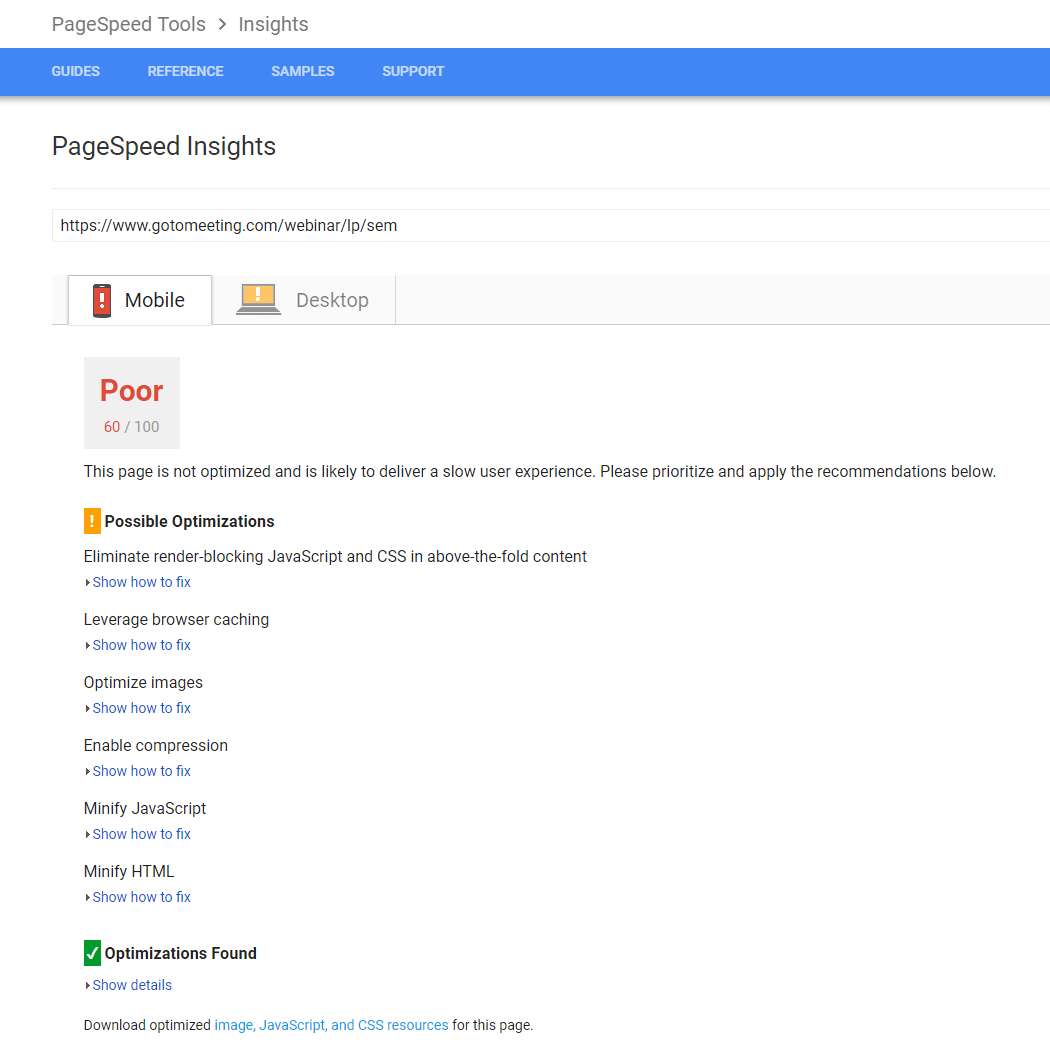Viewport: 1050px width, 1044px height.
Task: Expand fix details for Minify JavaScript
Action: 141,834
